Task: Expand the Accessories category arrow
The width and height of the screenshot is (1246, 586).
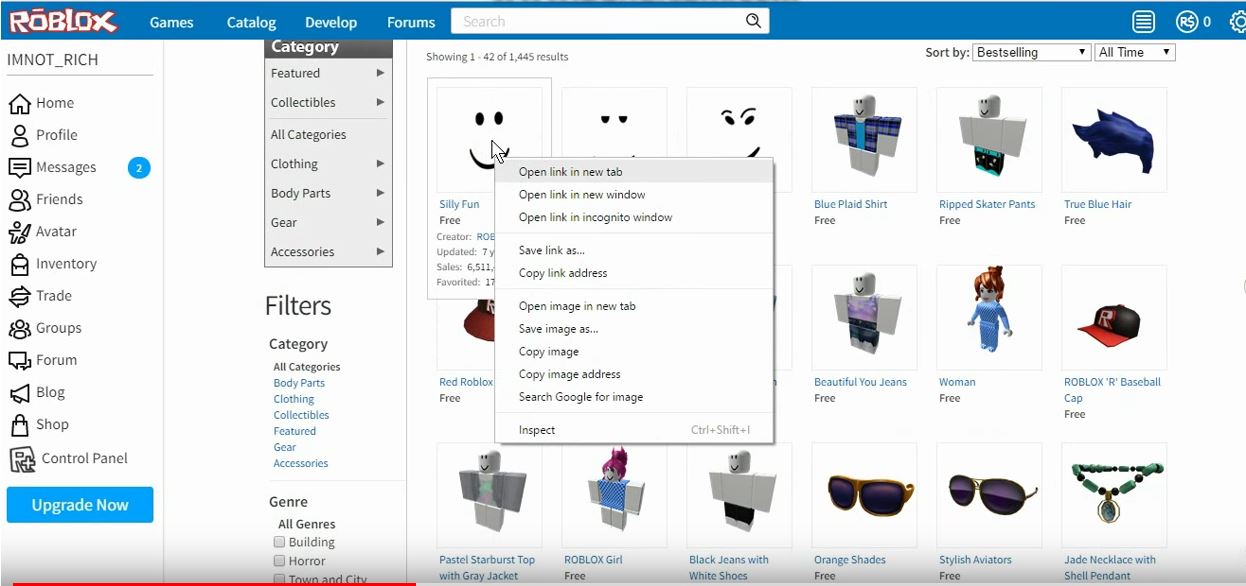Action: [x=380, y=252]
